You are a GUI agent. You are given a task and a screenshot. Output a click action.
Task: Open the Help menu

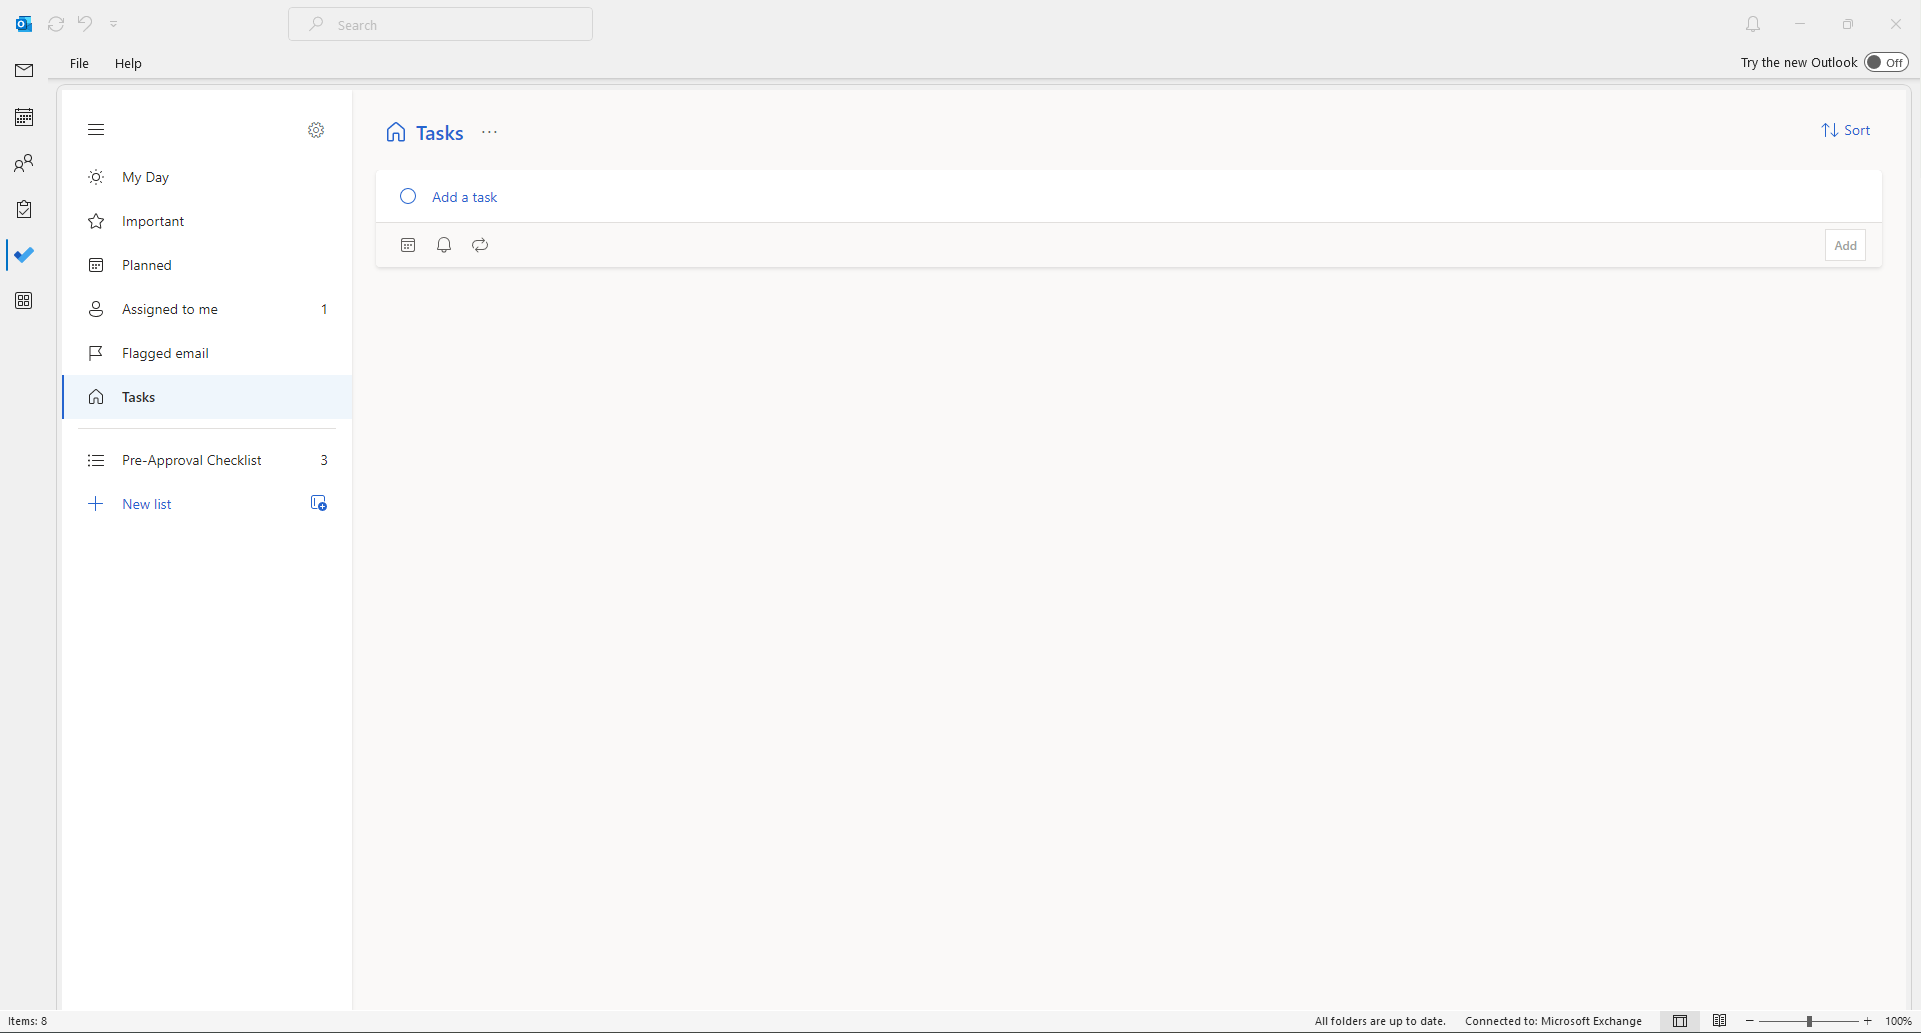tap(128, 63)
